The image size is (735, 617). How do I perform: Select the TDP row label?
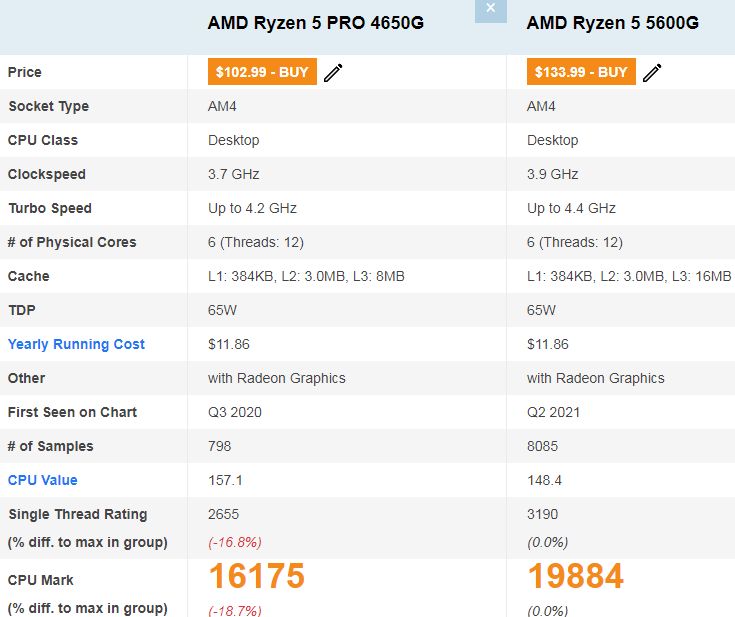tap(22, 310)
